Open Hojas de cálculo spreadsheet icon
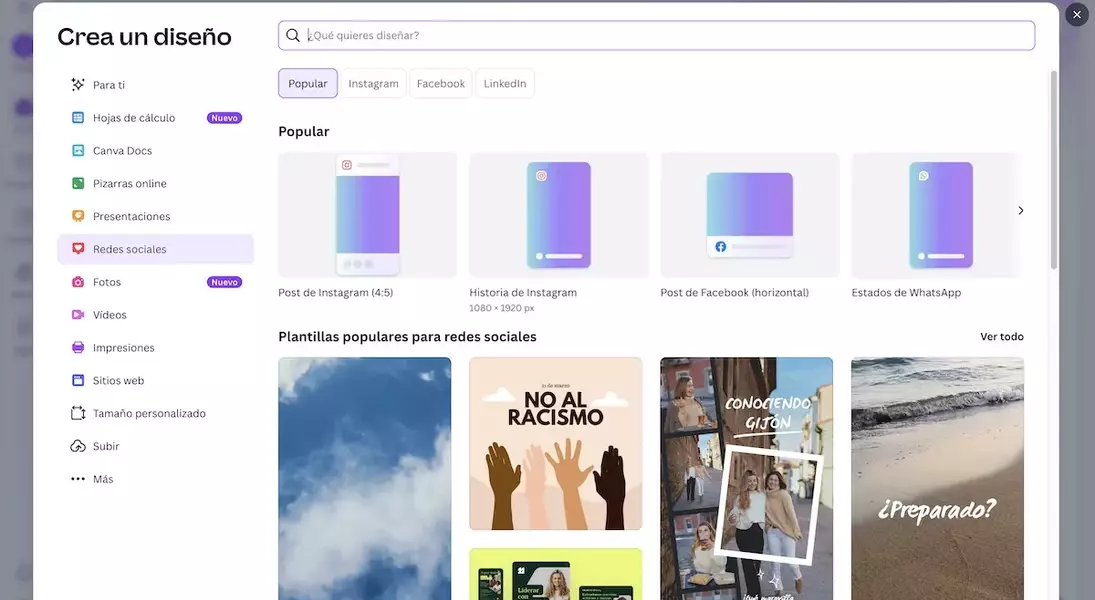1095x600 pixels. pyautogui.click(x=78, y=118)
